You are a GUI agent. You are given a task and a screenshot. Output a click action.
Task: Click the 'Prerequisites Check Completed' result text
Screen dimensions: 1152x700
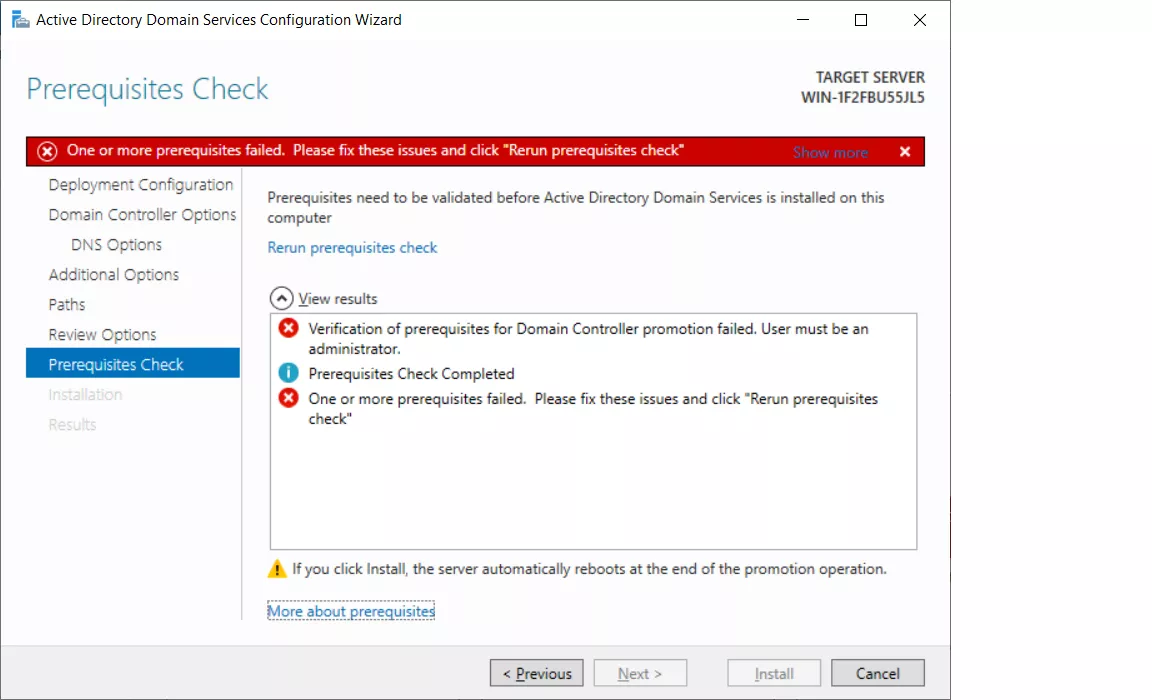click(x=411, y=374)
